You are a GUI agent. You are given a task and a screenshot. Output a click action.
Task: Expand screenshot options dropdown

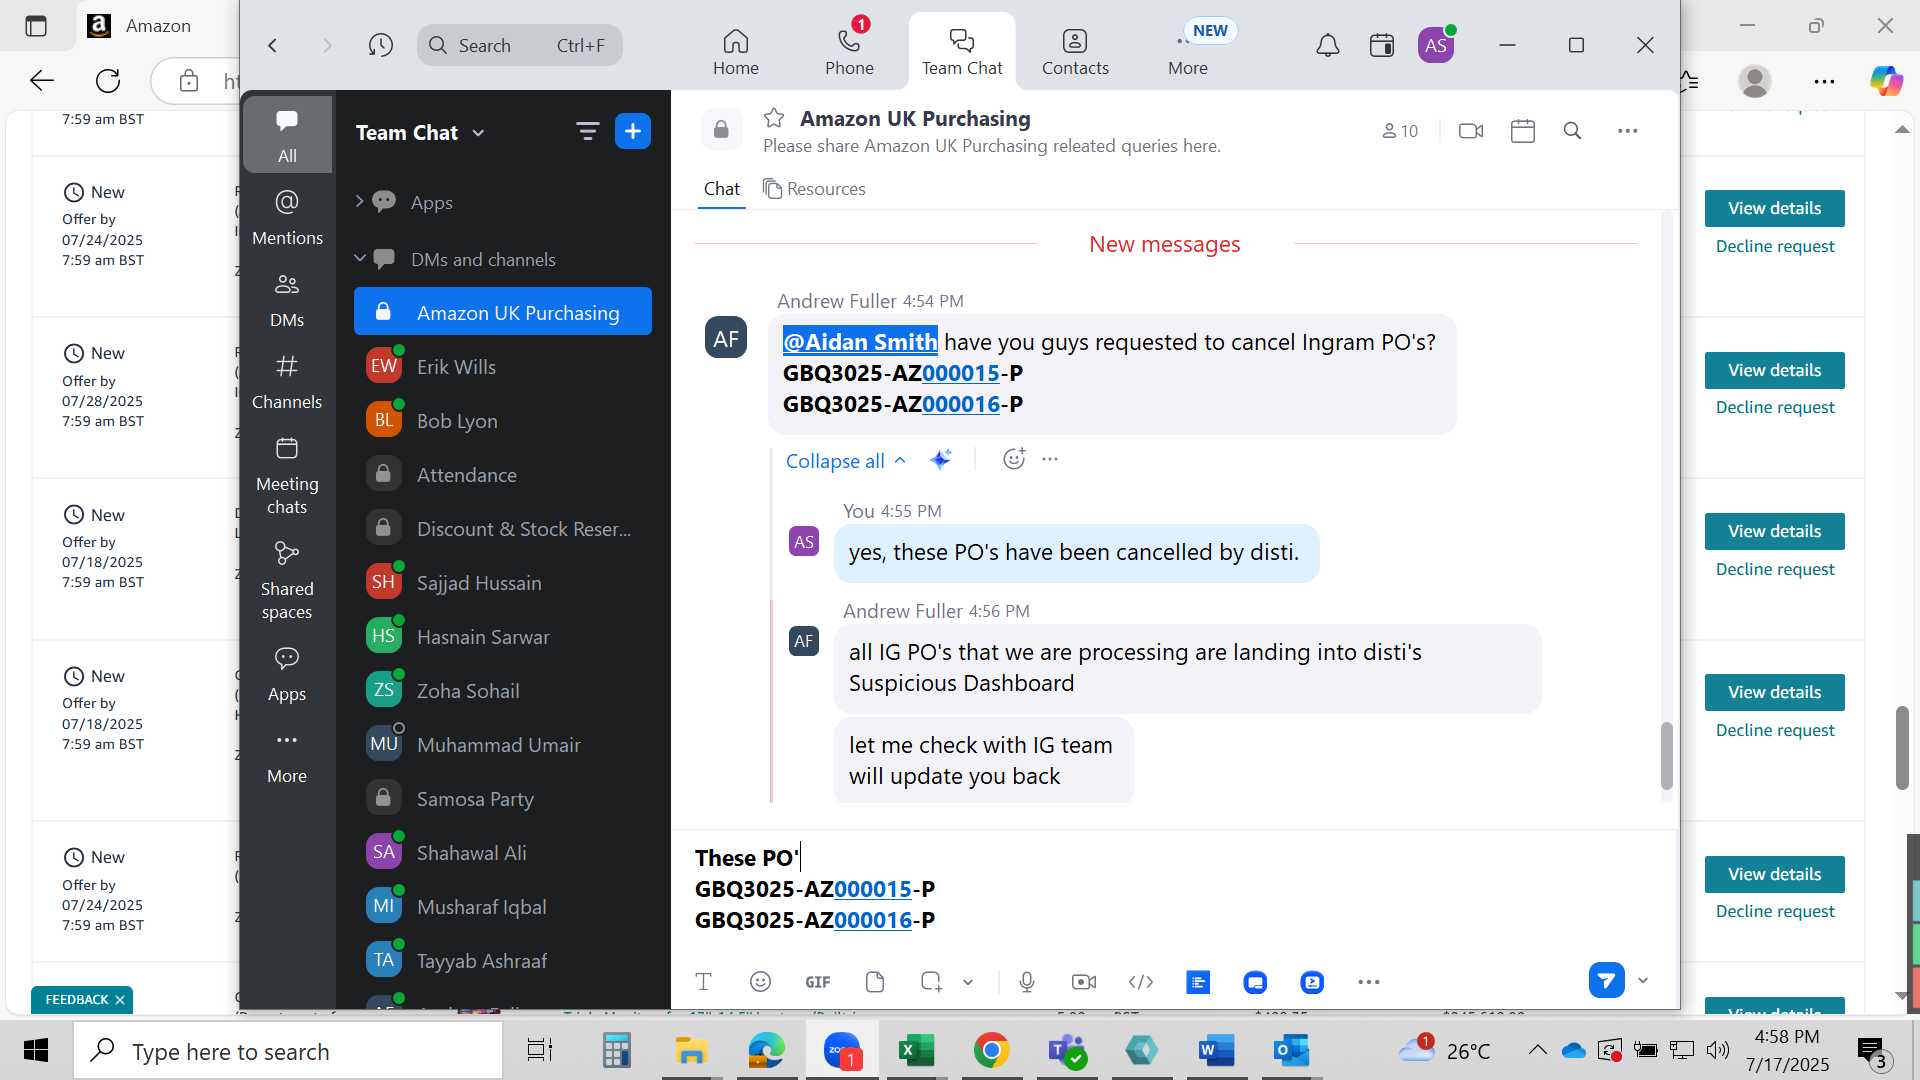coord(968,982)
